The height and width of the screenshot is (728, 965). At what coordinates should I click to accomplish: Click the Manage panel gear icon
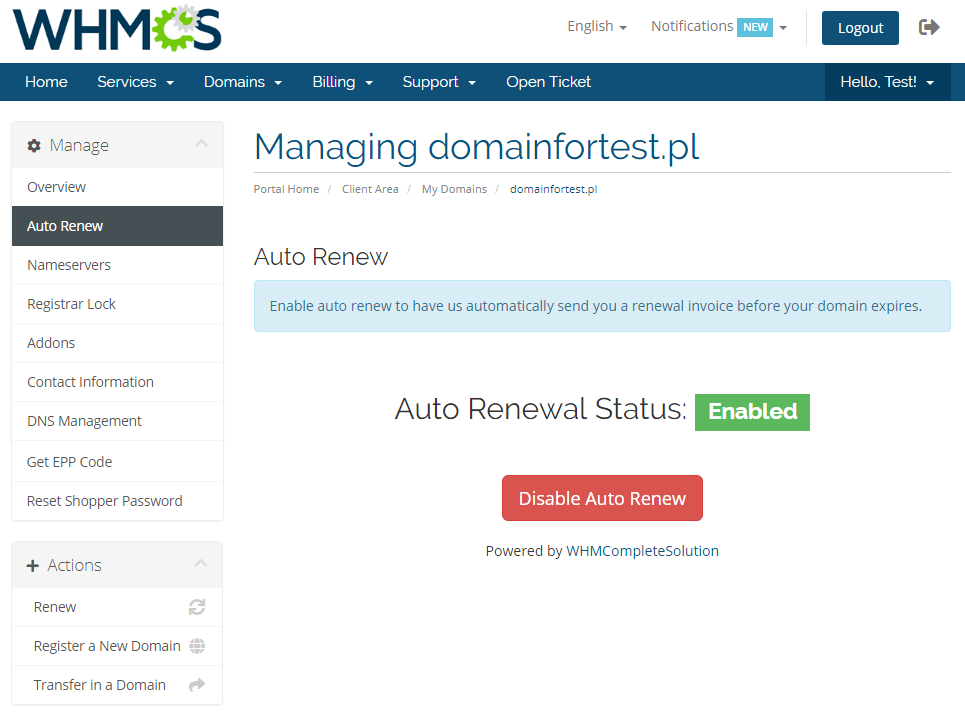tap(34, 145)
